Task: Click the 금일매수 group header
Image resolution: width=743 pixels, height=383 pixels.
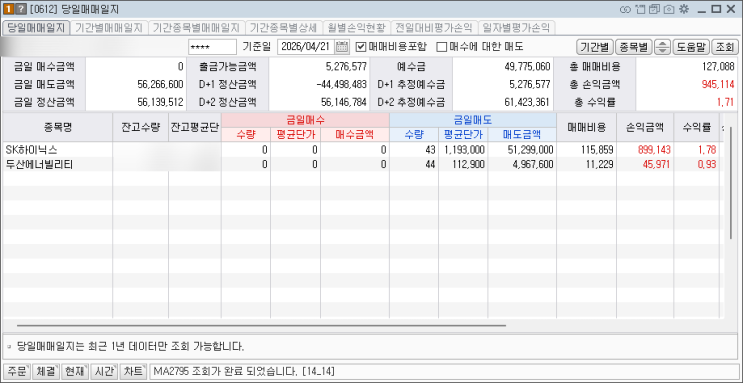Action: 305,120
